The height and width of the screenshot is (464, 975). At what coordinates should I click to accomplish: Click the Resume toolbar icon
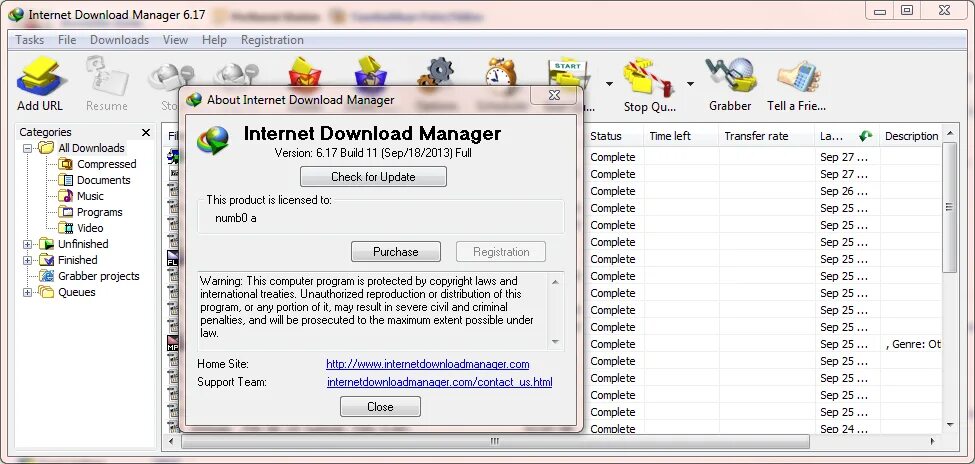click(106, 85)
